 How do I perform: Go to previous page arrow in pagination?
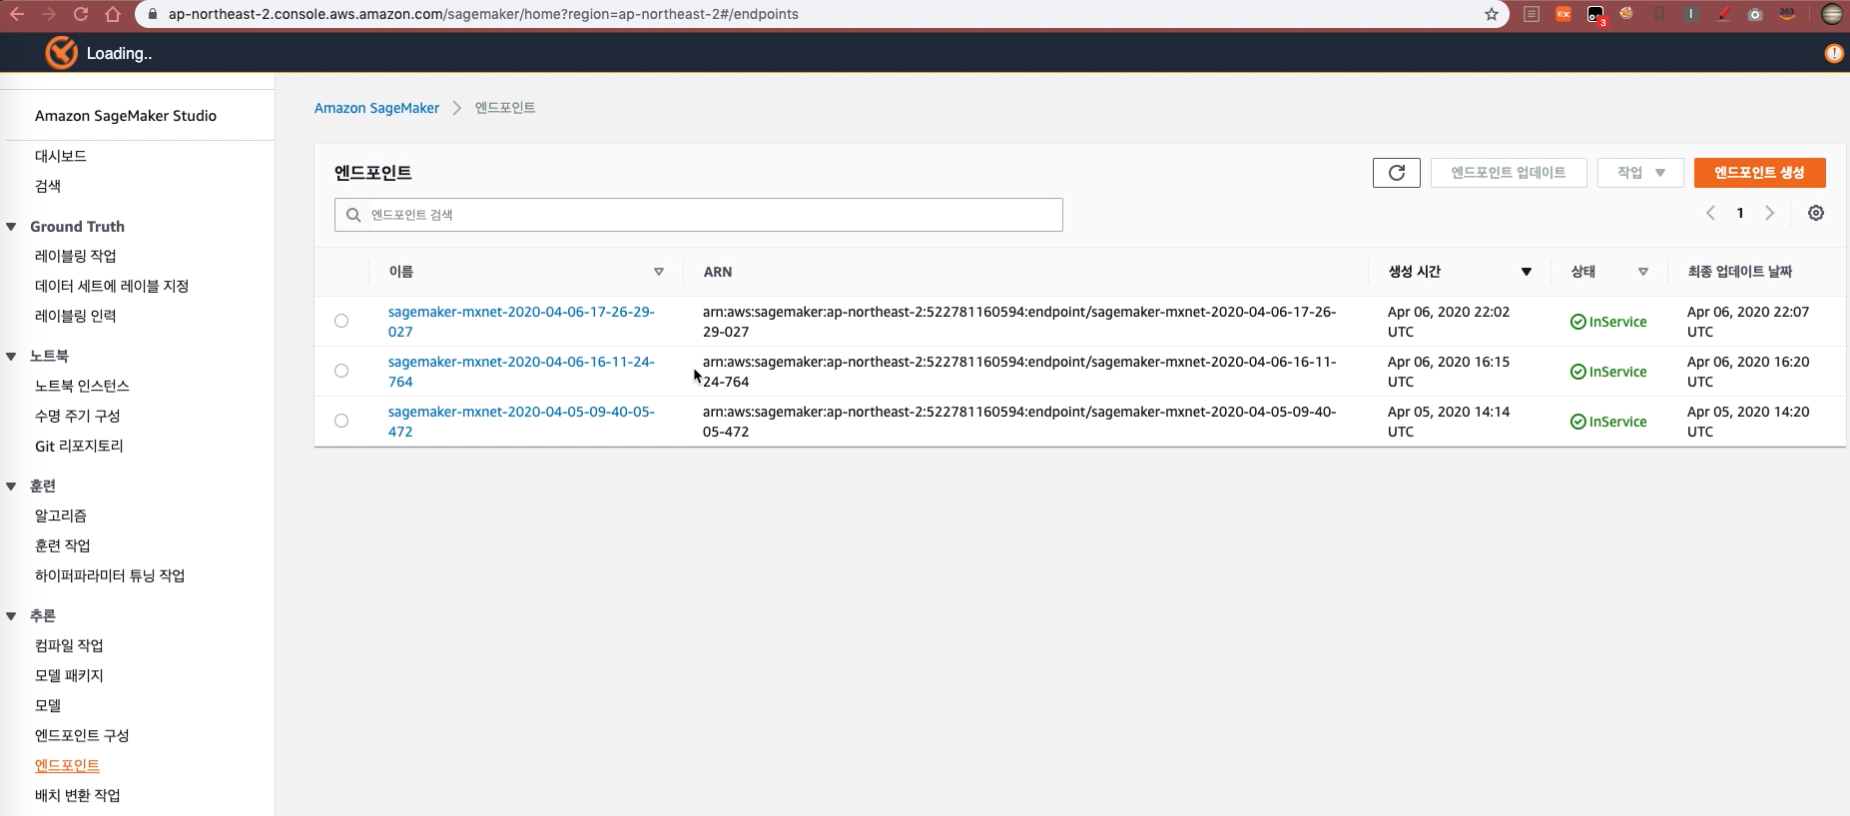tap(1710, 213)
